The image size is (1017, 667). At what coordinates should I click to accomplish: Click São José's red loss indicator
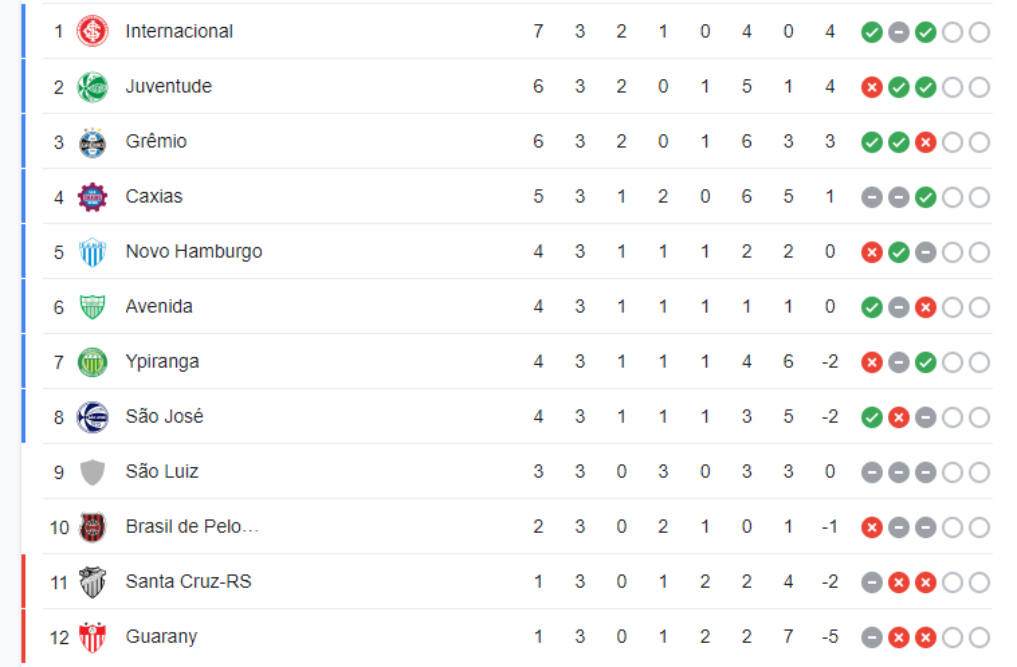tap(899, 417)
